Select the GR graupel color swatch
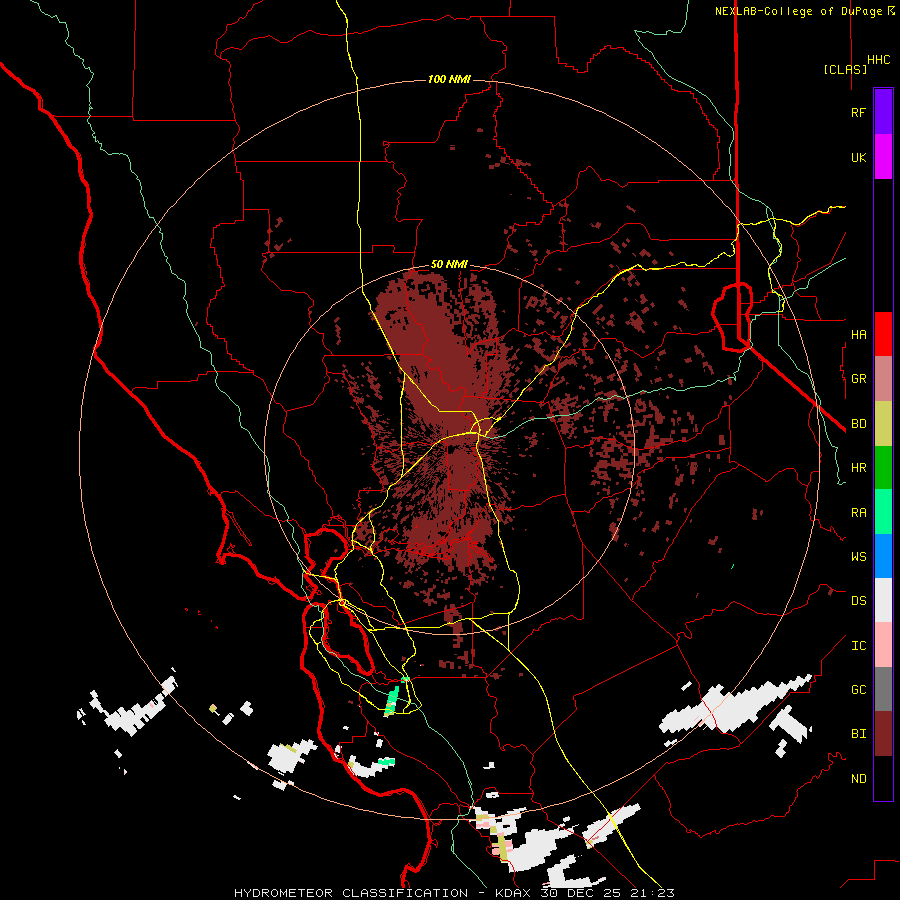 point(883,379)
